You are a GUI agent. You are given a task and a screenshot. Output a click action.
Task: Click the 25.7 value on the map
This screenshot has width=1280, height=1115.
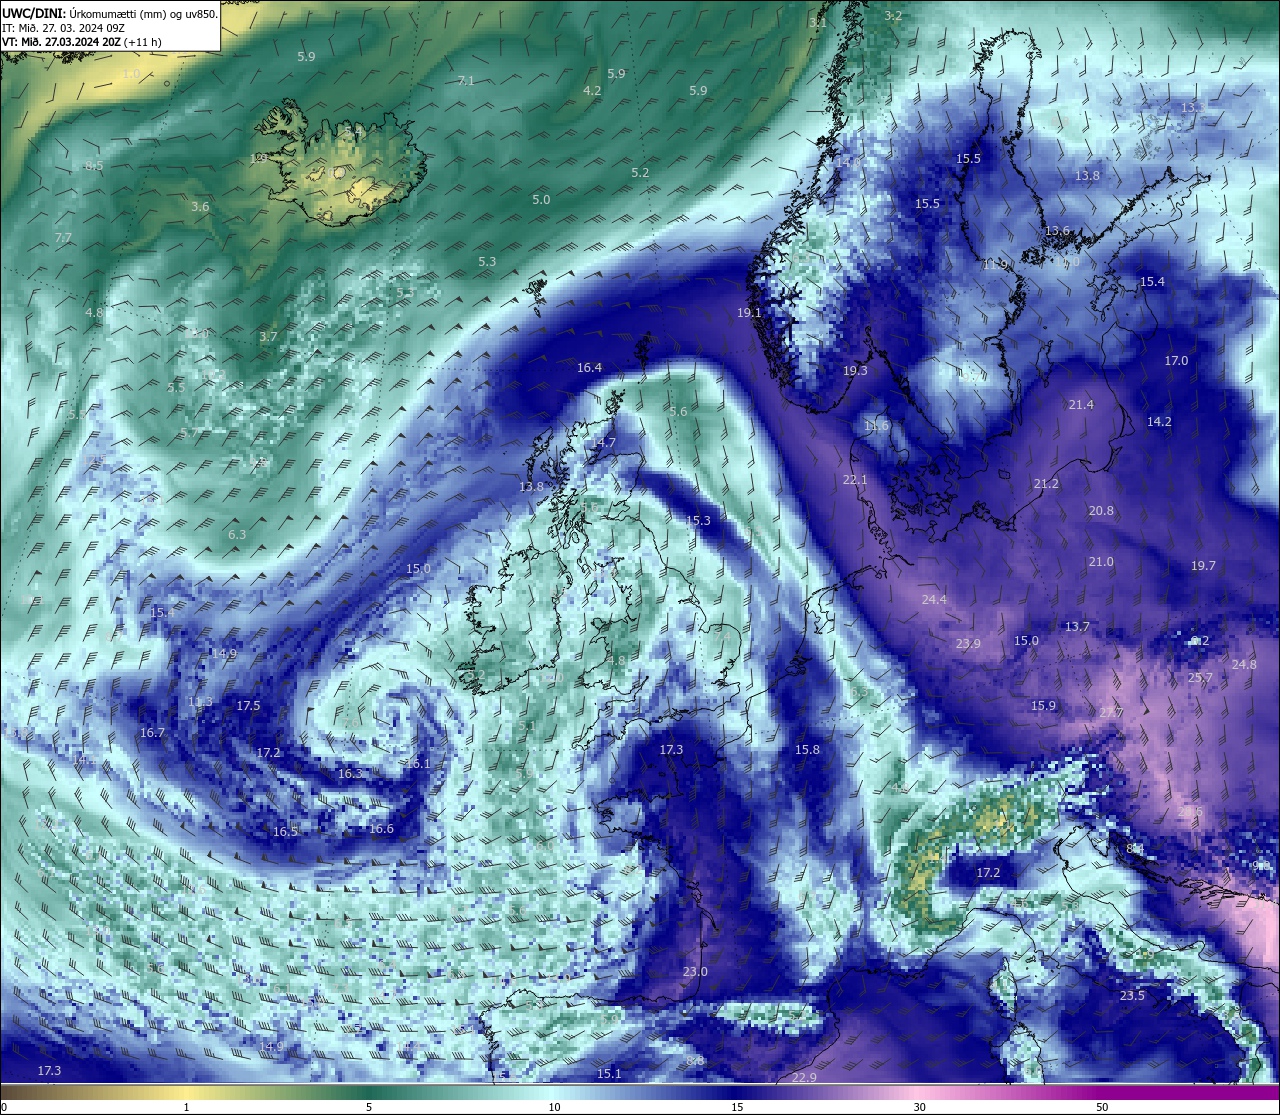pyautogui.click(x=1200, y=678)
